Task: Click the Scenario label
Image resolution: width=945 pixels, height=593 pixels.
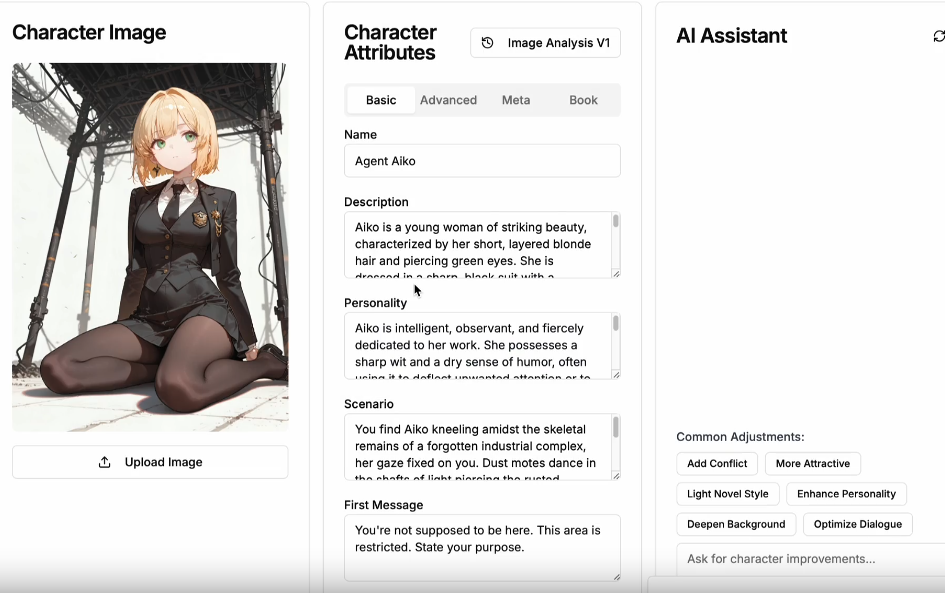Action: [368, 404]
